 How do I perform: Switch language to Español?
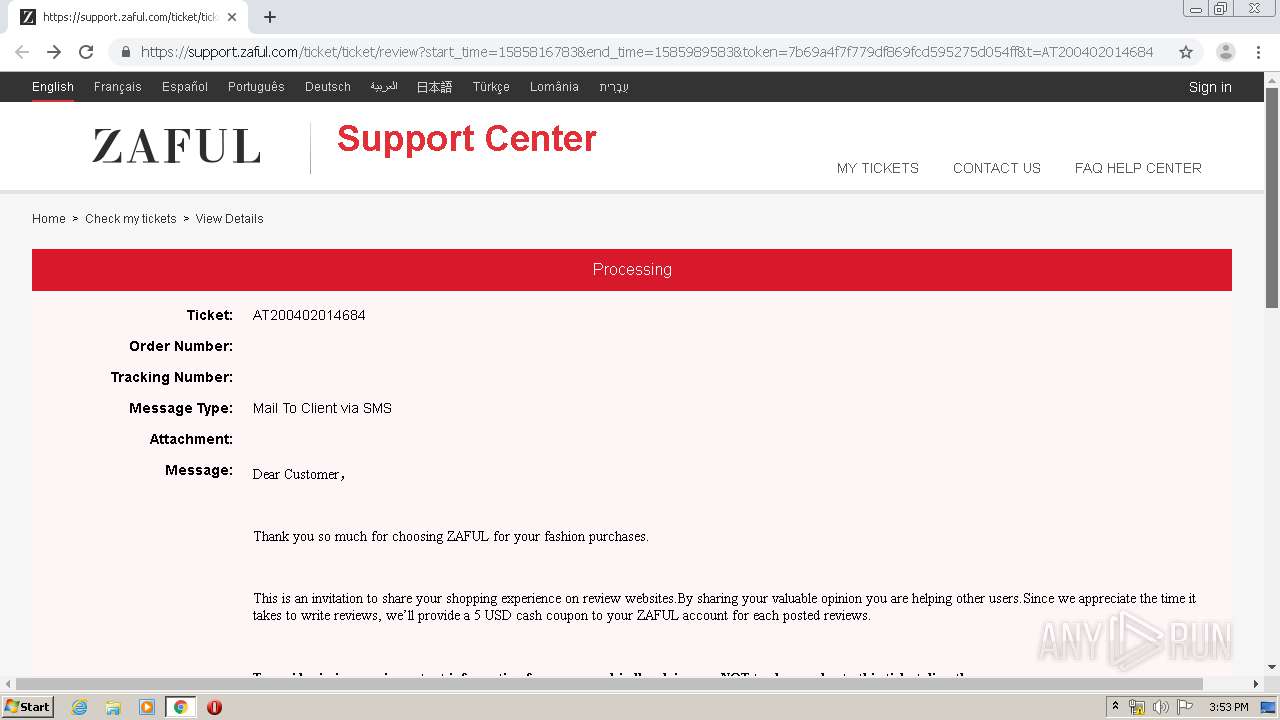pos(185,87)
